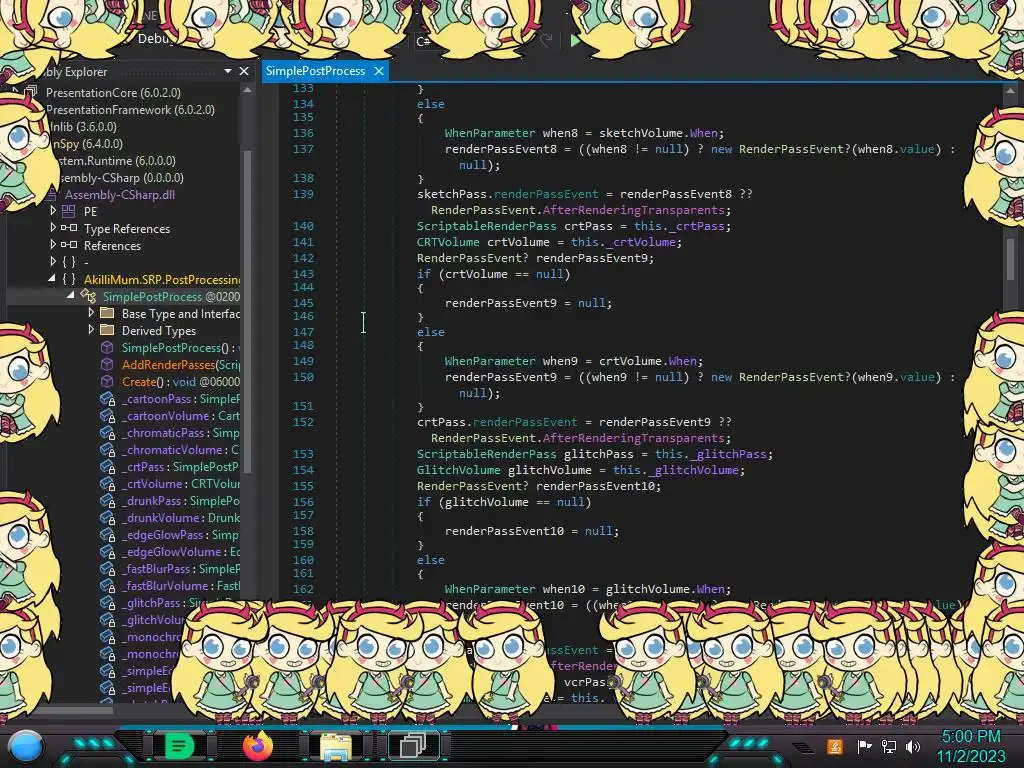
Task: Select PresentationFramework (6.0.2.0) assembly
Action: coord(131,109)
